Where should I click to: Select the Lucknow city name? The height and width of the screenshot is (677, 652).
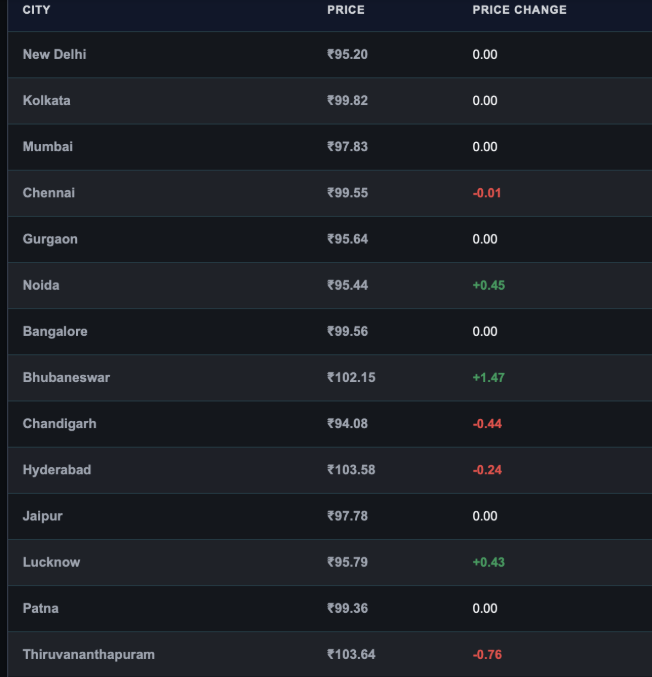click(51, 562)
